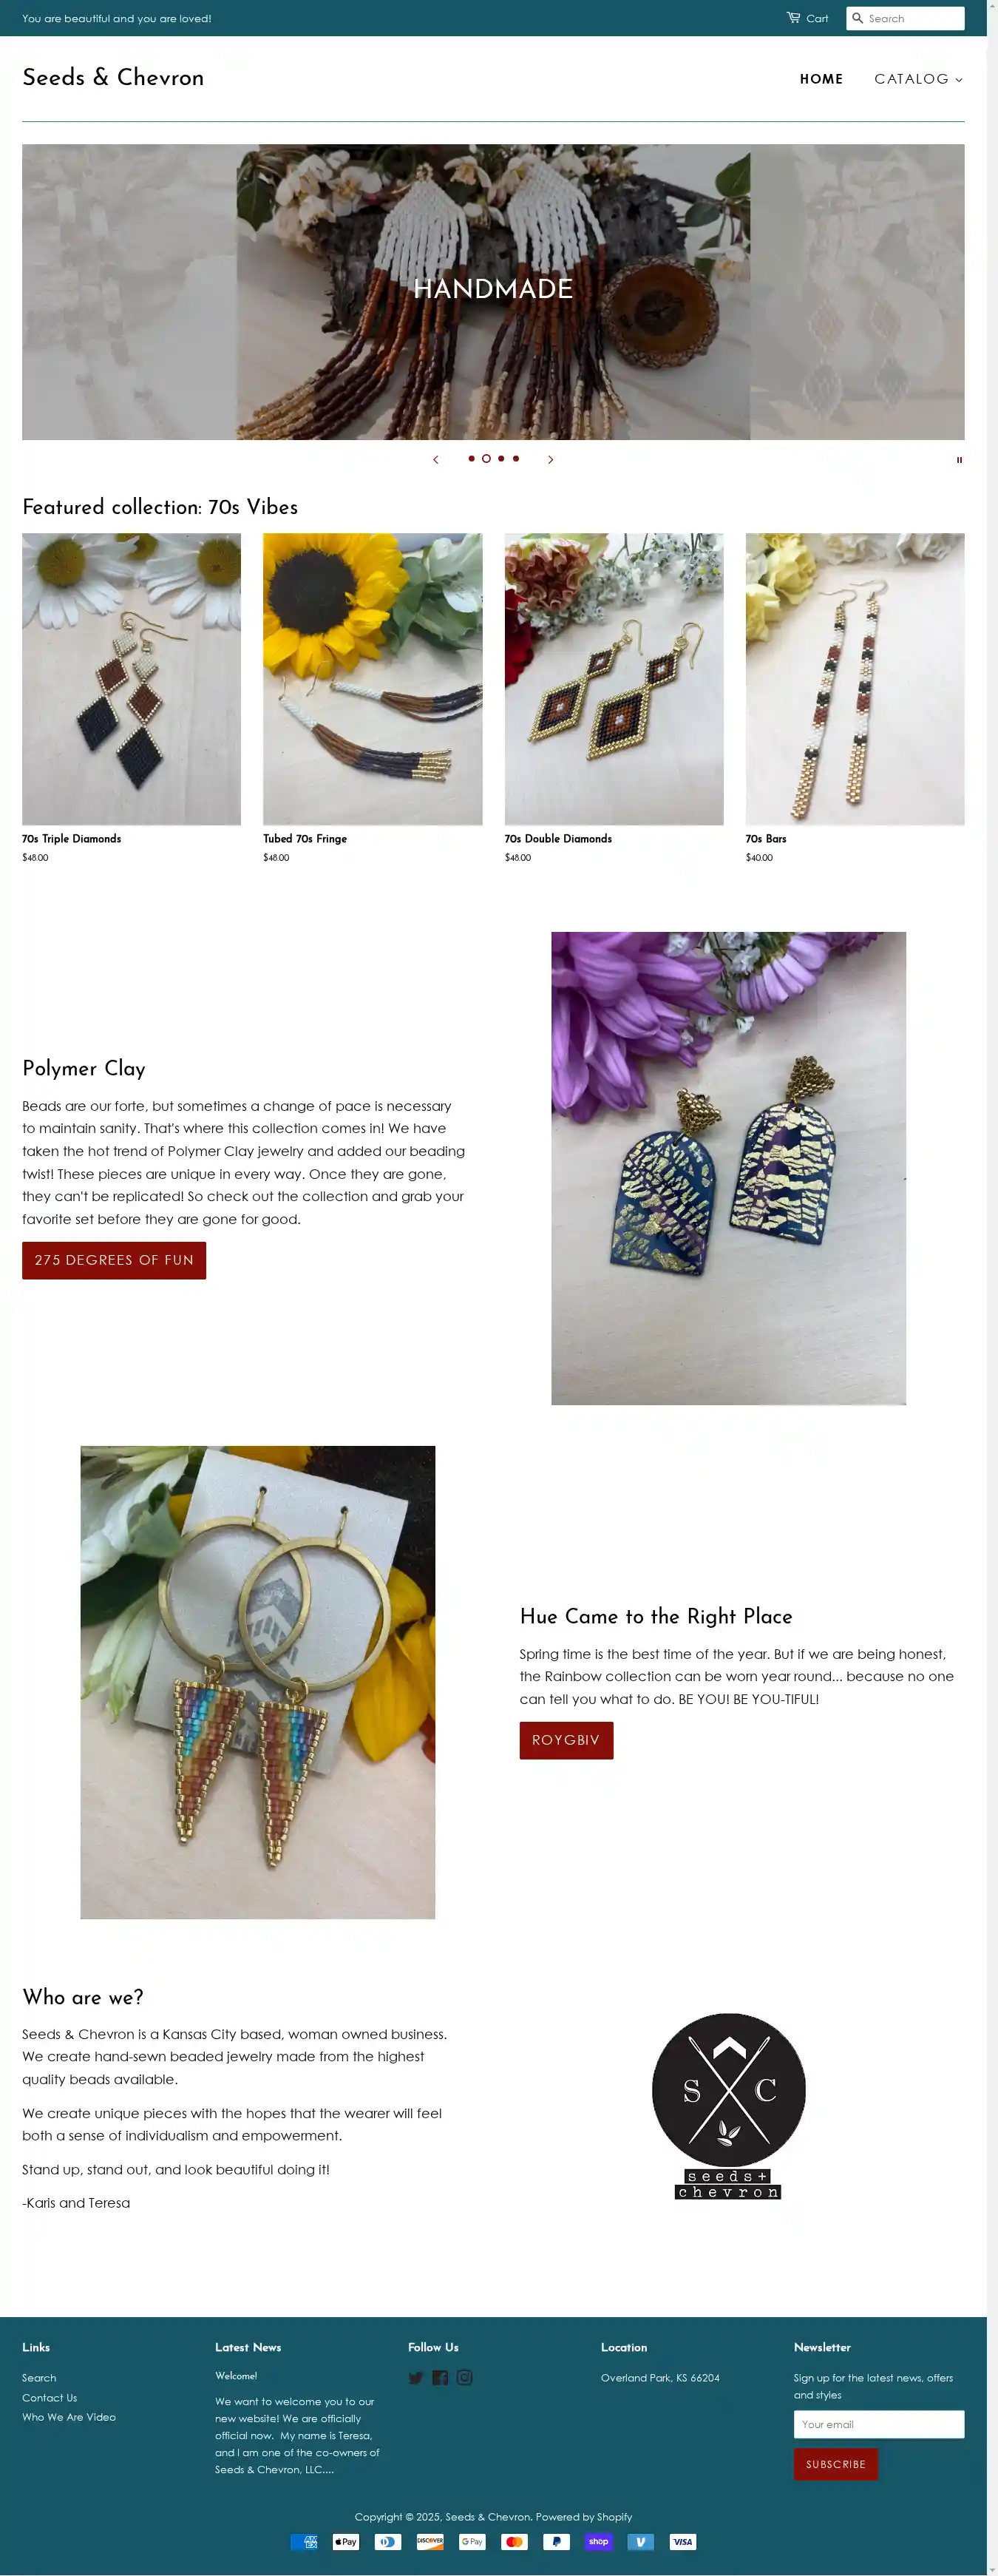This screenshot has width=998, height=2576.
Task: Click the 275 DEGREES OF FUN button
Action: [x=114, y=1260]
